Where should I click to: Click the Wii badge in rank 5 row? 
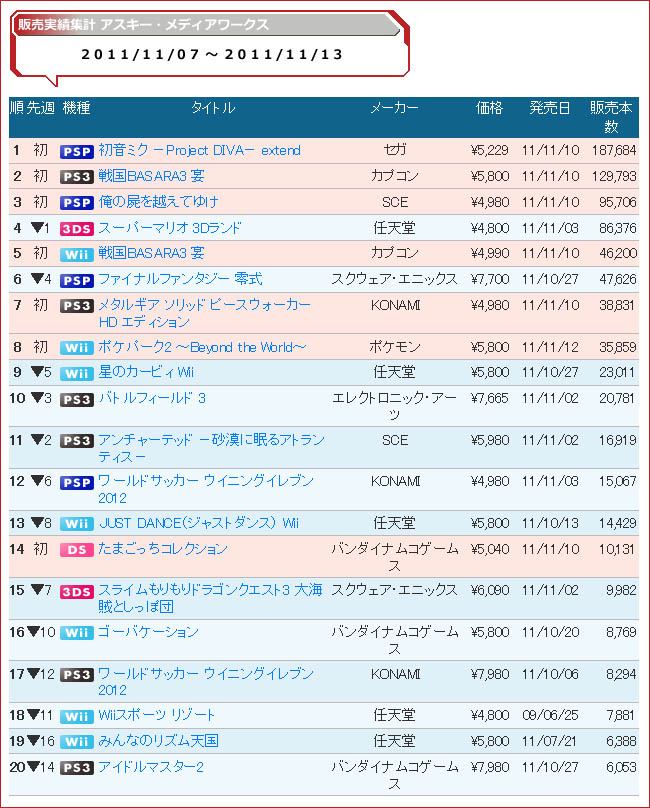77,254
